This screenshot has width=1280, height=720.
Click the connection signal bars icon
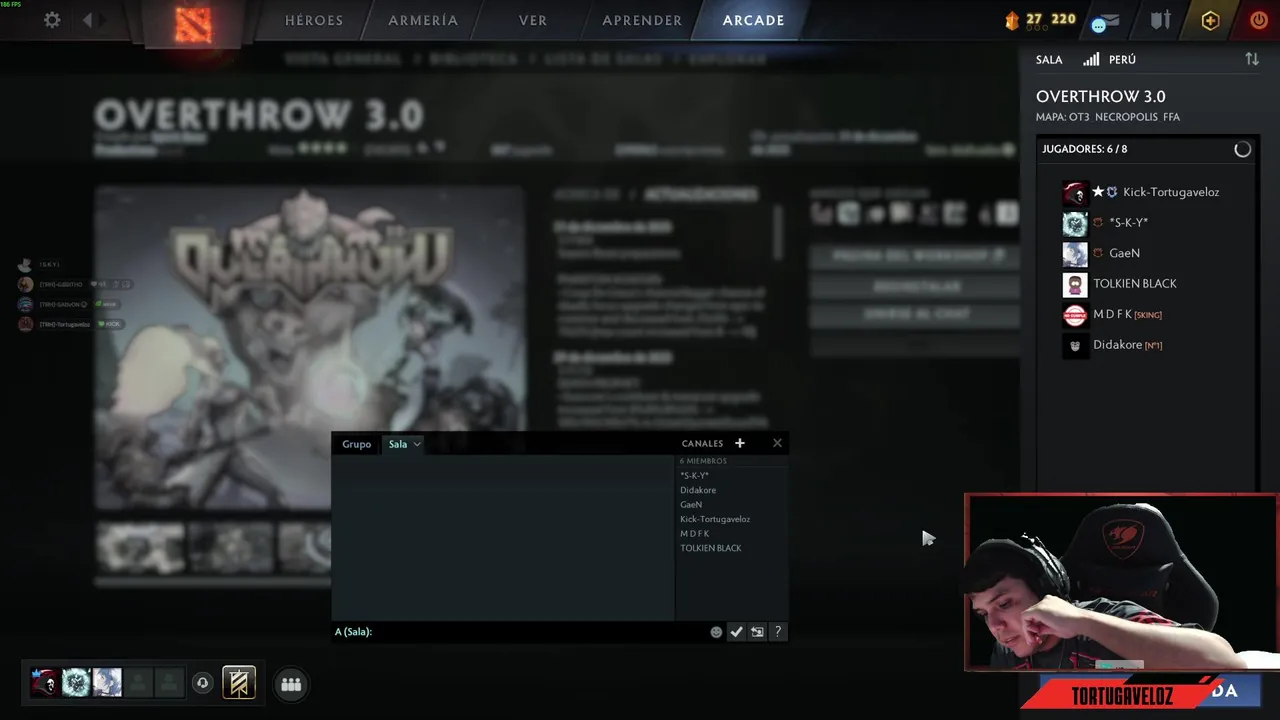click(1091, 59)
